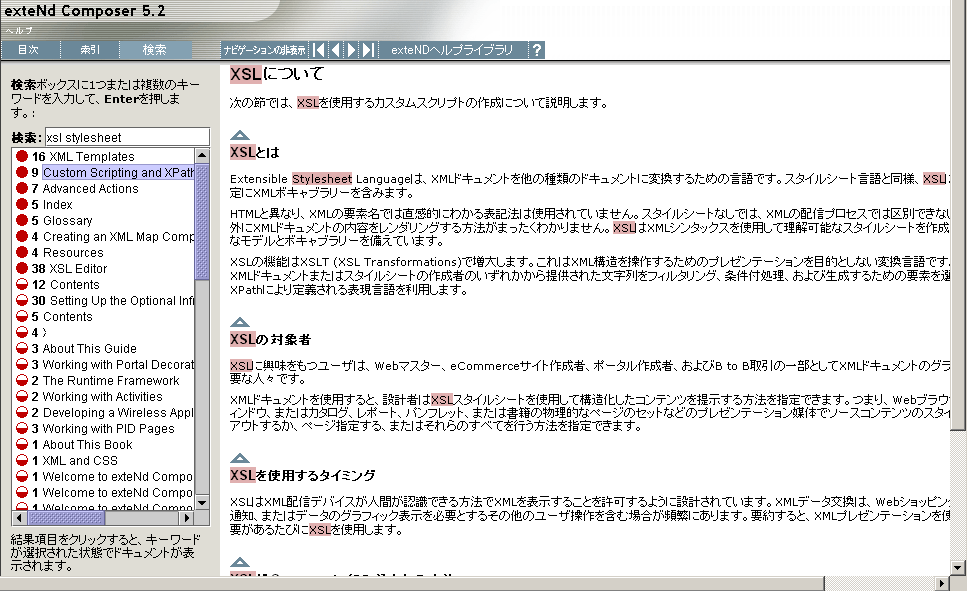Click the XSLとは section heading
The height and width of the screenshot is (591, 969).
coord(255,152)
